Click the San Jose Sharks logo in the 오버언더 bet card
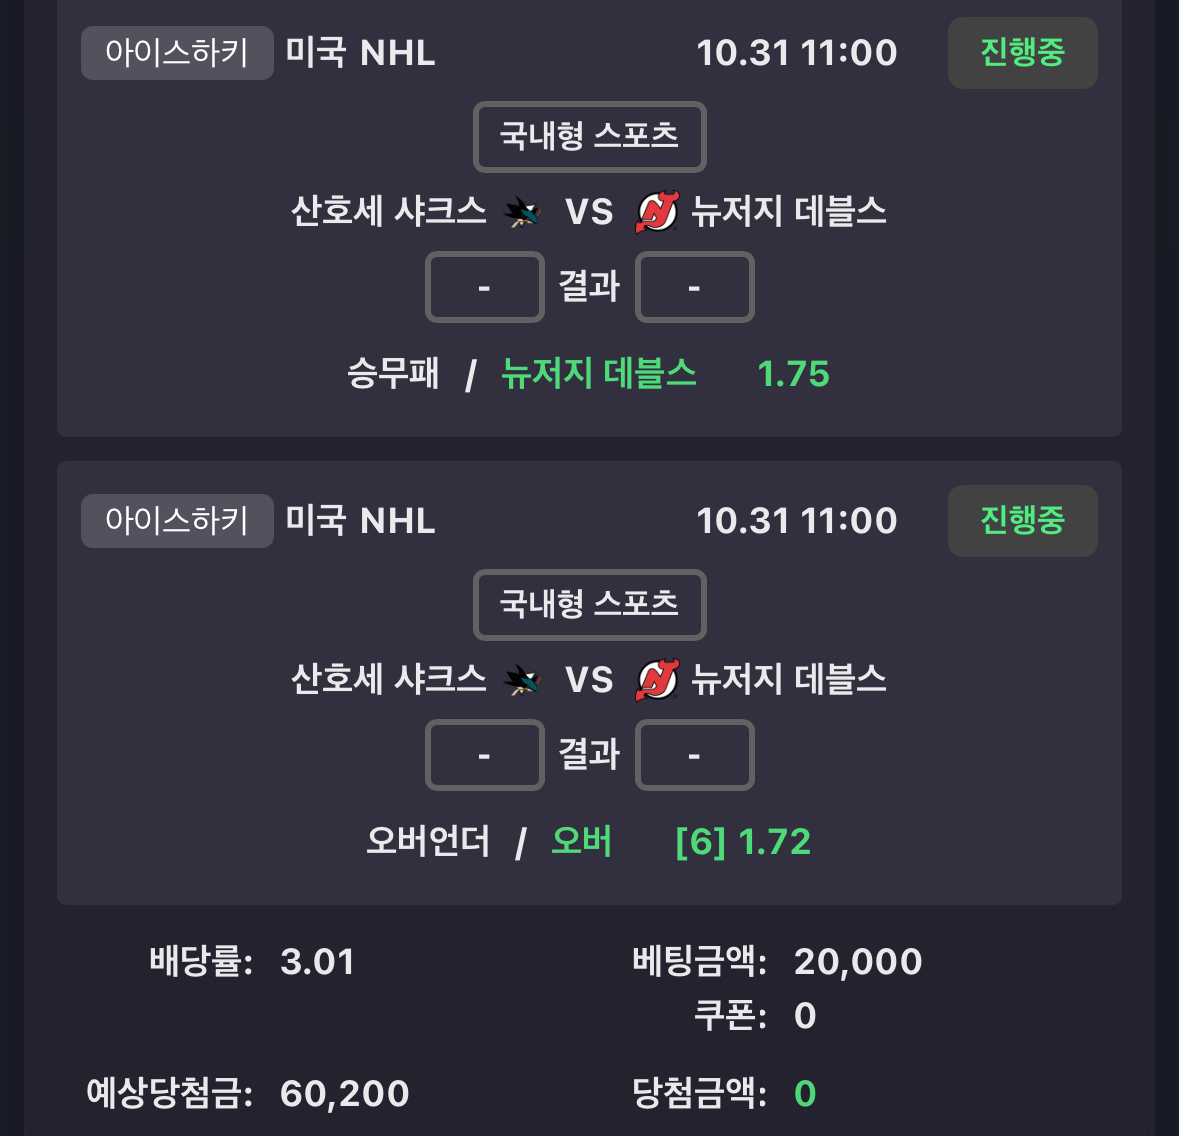This screenshot has height=1136, width=1179. click(522, 680)
